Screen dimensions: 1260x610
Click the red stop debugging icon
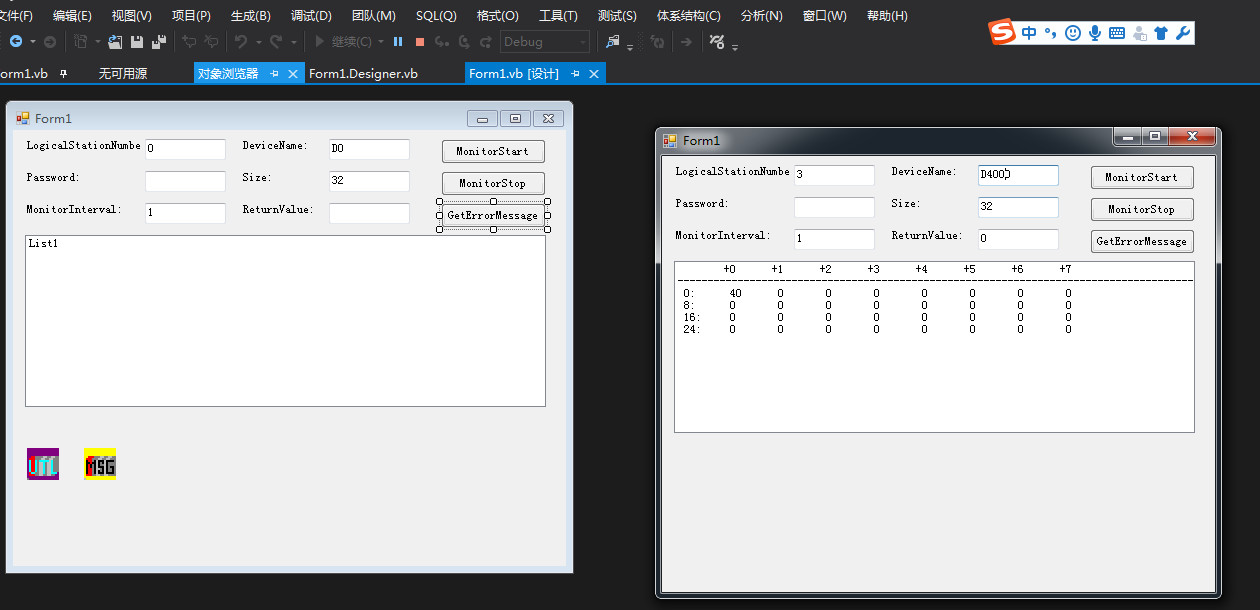coord(420,42)
